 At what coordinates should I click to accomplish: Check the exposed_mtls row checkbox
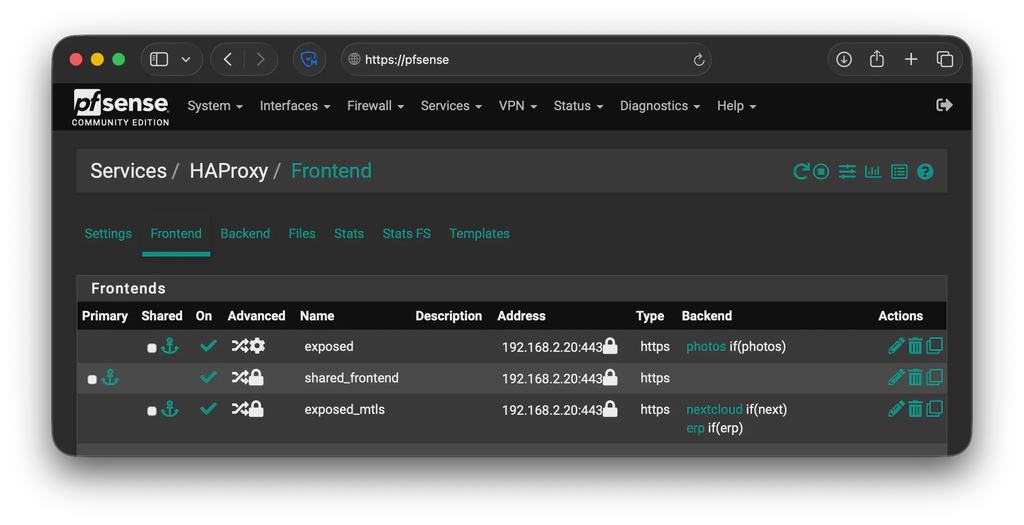pos(152,411)
